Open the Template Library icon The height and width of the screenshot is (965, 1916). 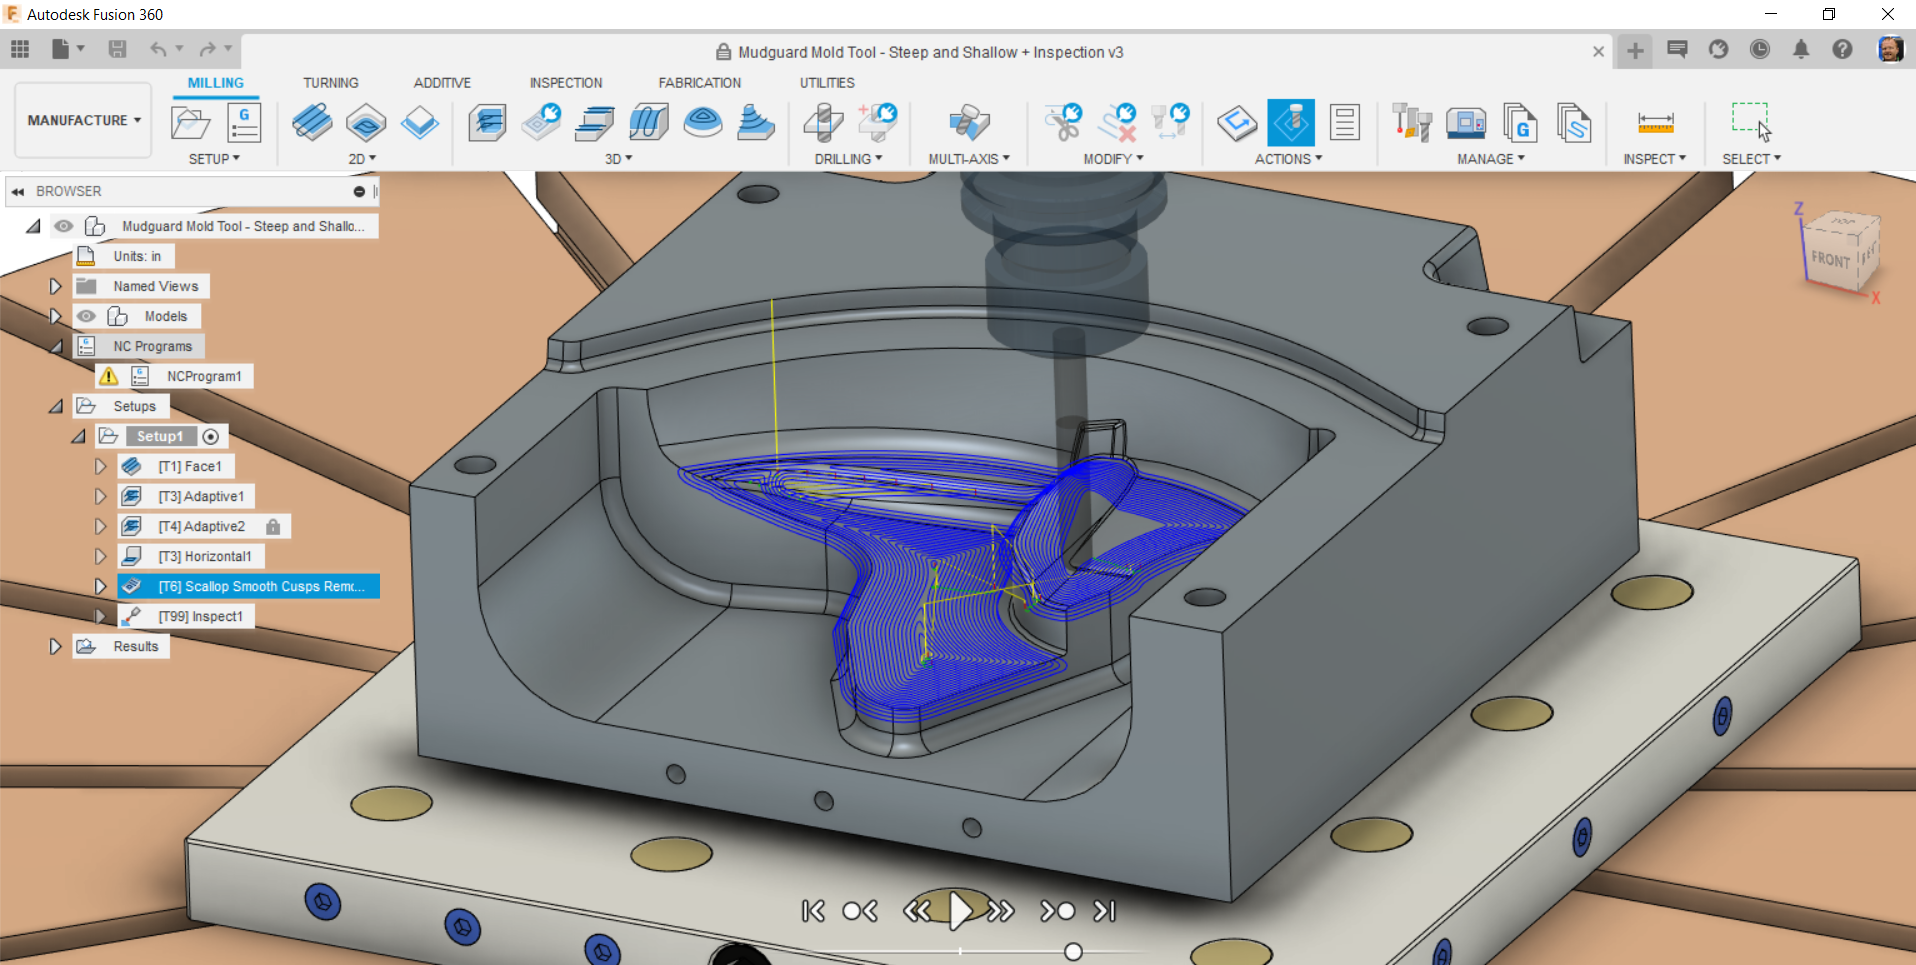coord(1574,124)
